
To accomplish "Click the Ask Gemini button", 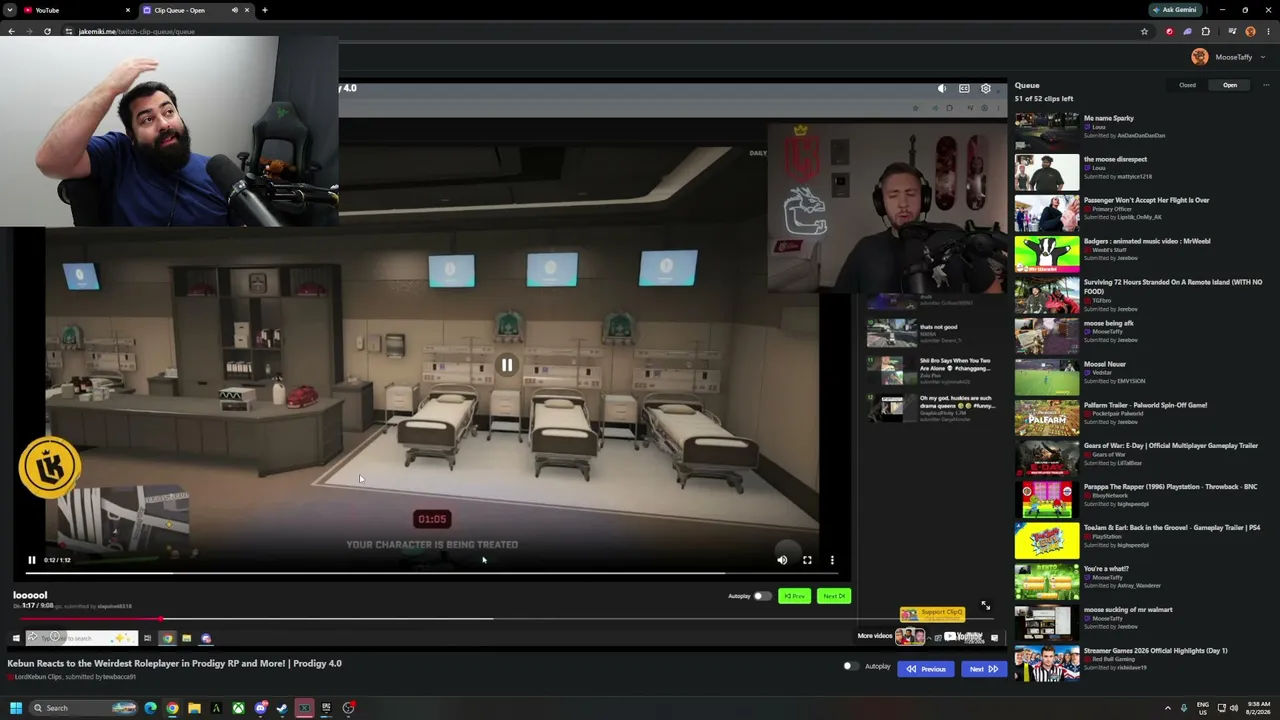I will 1175,10.
